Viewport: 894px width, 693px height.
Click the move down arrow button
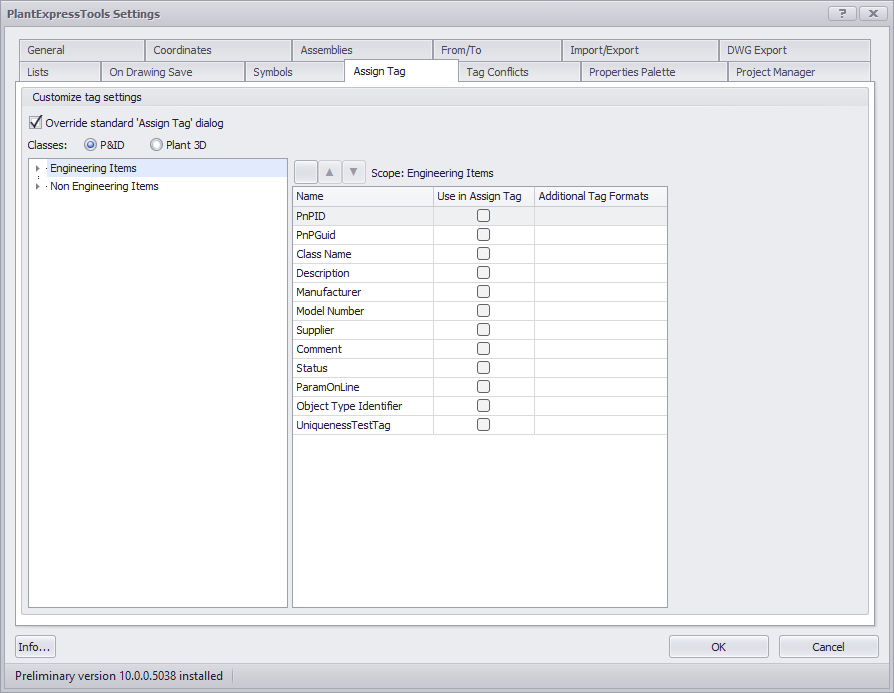pos(353,172)
